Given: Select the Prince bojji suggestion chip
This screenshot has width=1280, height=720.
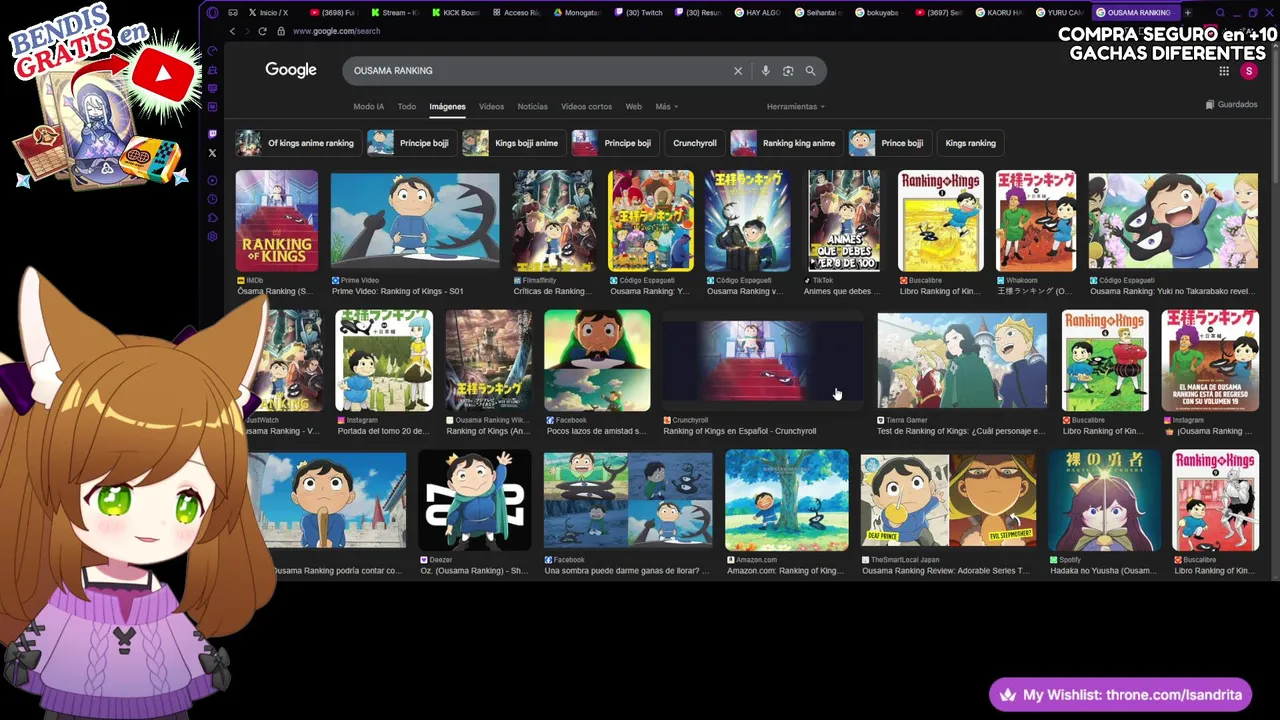Looking at the screenshot, I should [x=888, y=143].
